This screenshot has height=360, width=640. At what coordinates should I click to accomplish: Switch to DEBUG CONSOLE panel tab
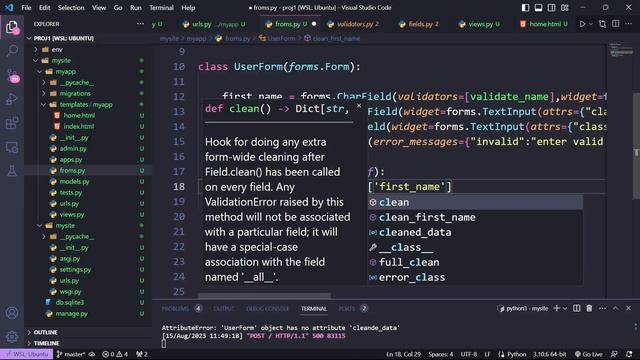[x=267, y=309]
